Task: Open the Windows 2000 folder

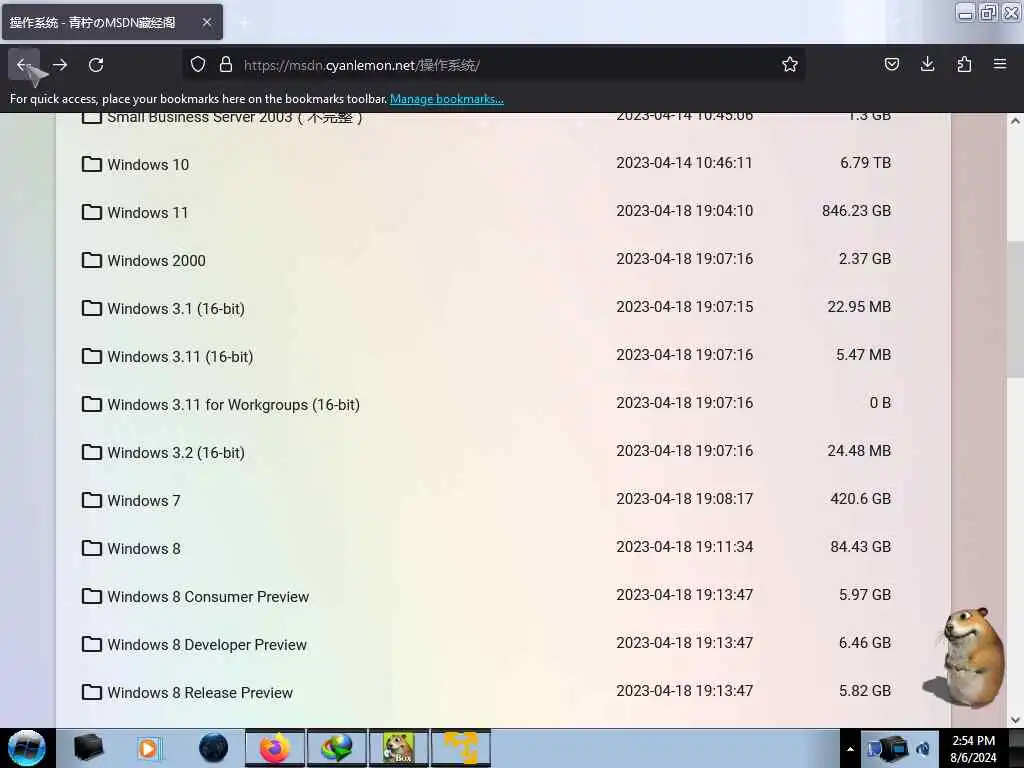Action: click(x=156, y=261)
